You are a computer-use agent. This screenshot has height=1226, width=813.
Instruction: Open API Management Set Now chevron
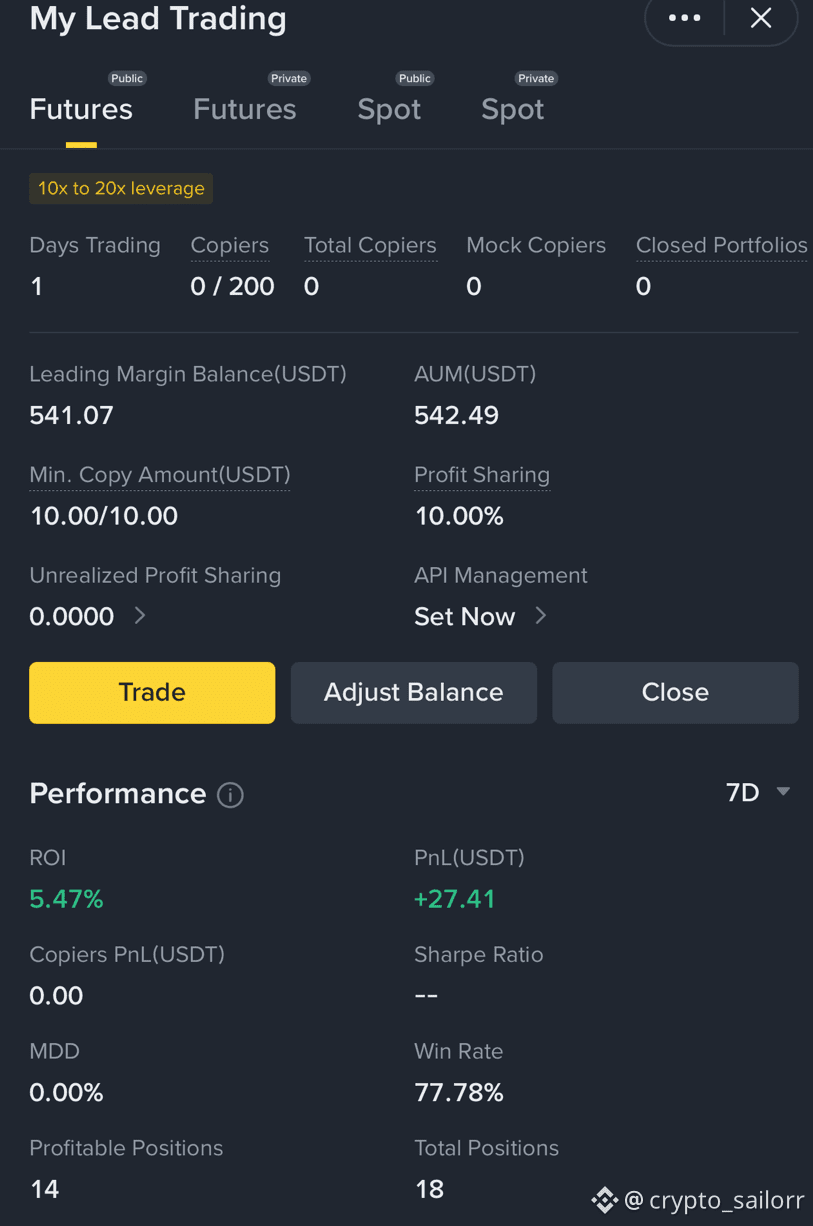click(540, 616)
